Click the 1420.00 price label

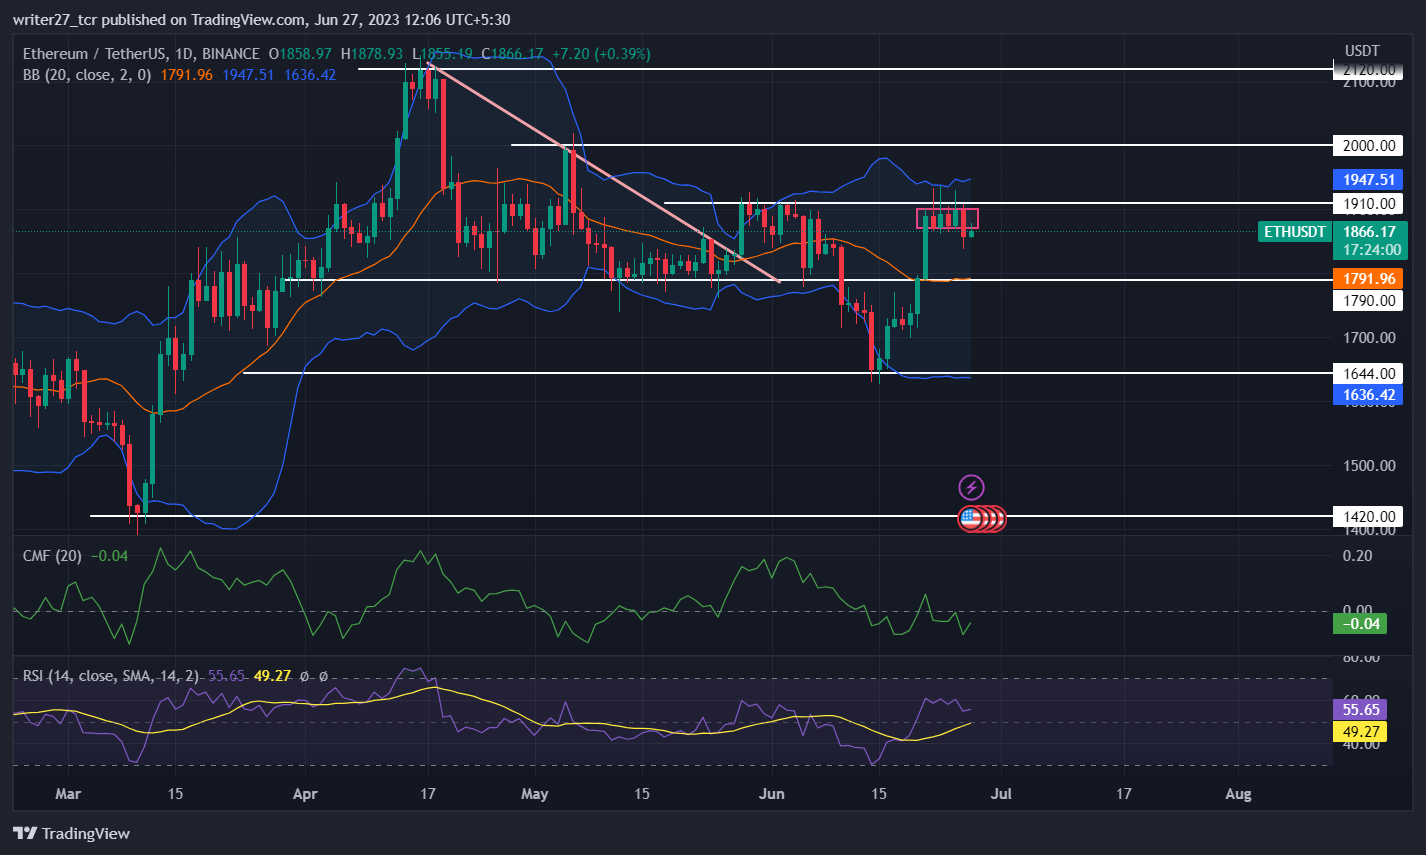pos(1369,517)
